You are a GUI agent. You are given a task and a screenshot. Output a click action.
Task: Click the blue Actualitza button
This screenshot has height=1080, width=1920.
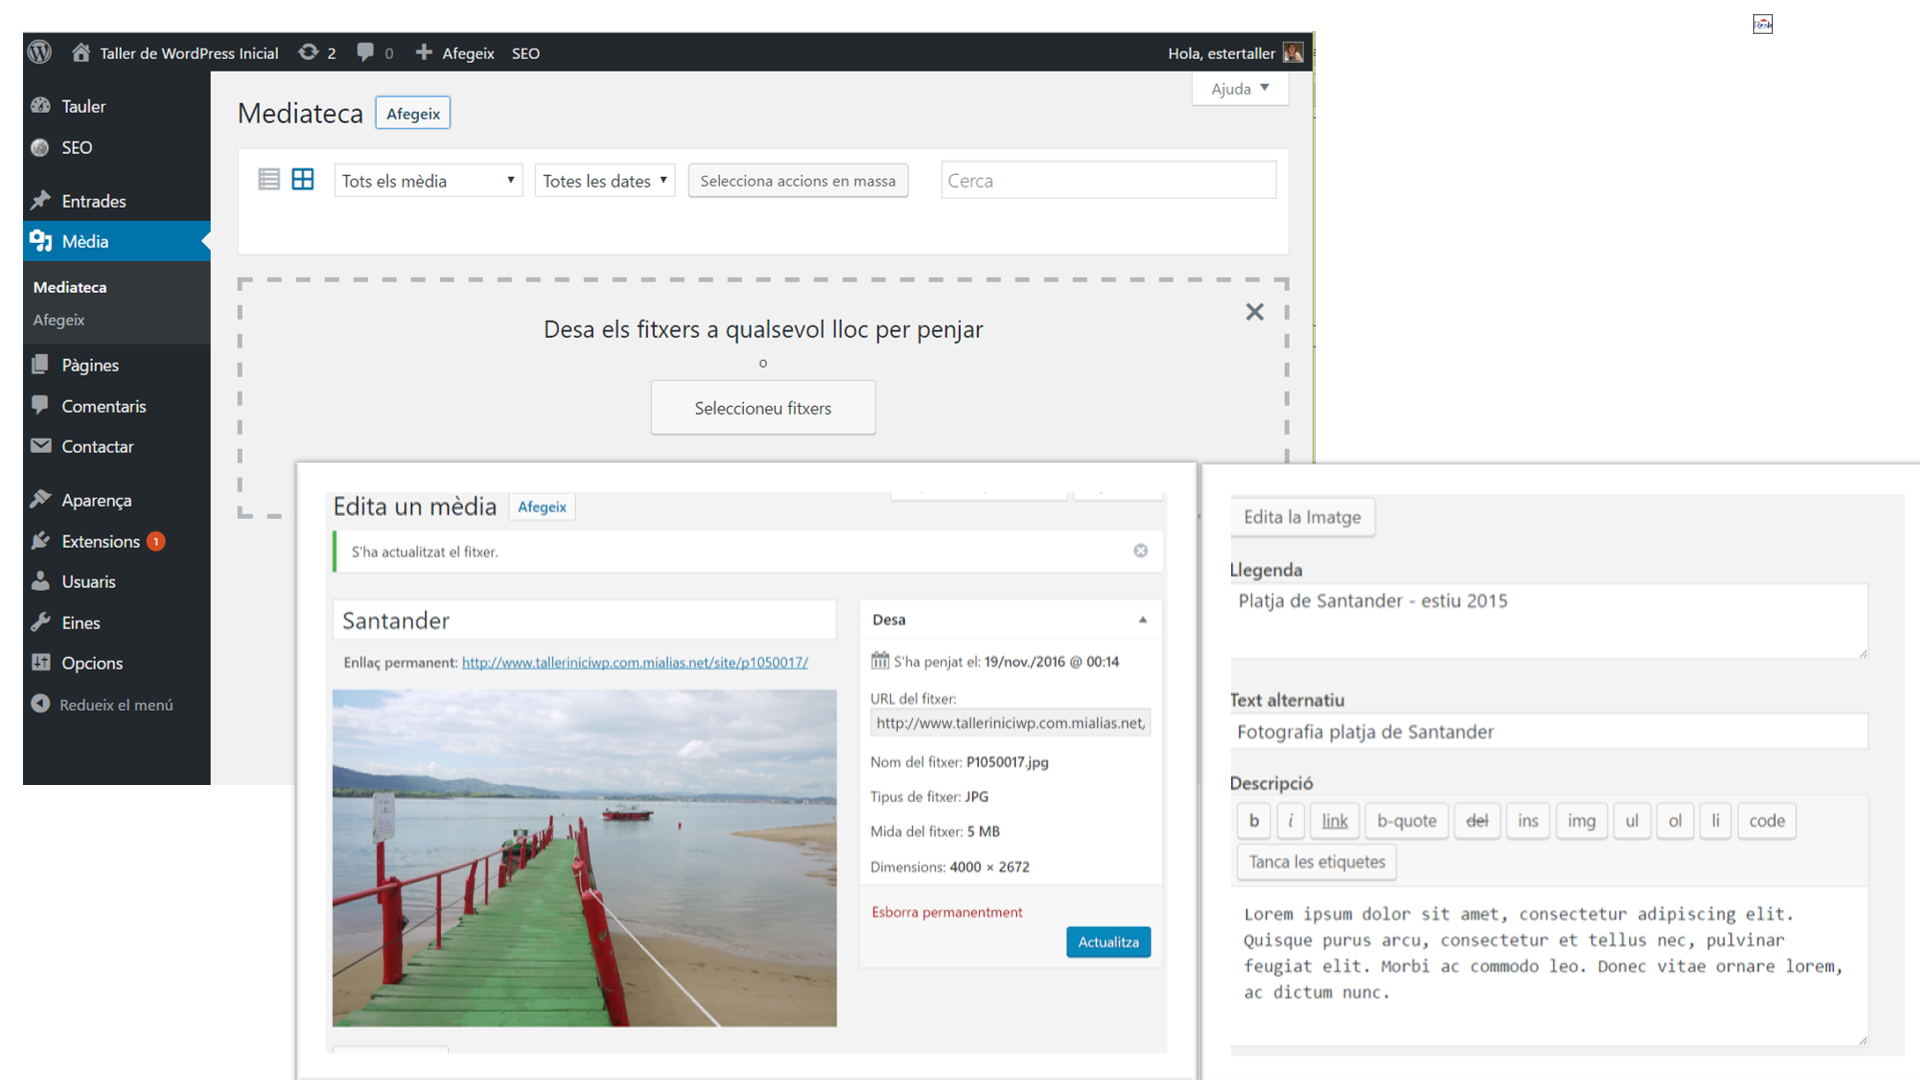[x=1108, y=942]
